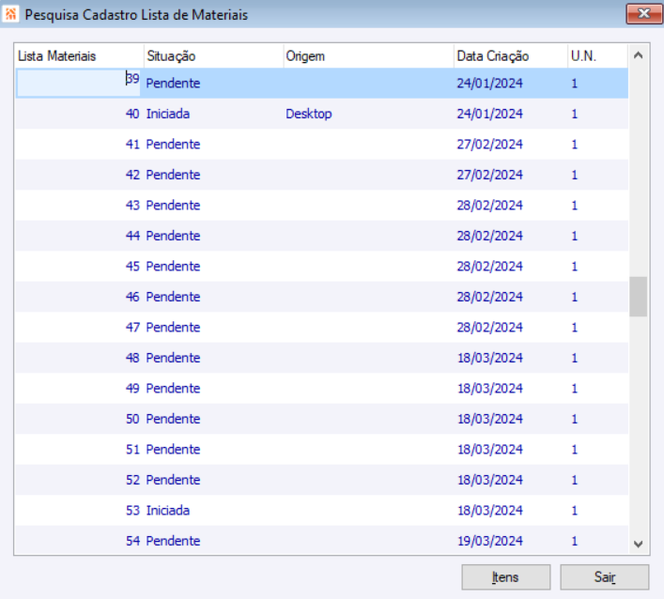Screen dimensions: 664x599
Task: Select list number 43
Action: [132, 205]
